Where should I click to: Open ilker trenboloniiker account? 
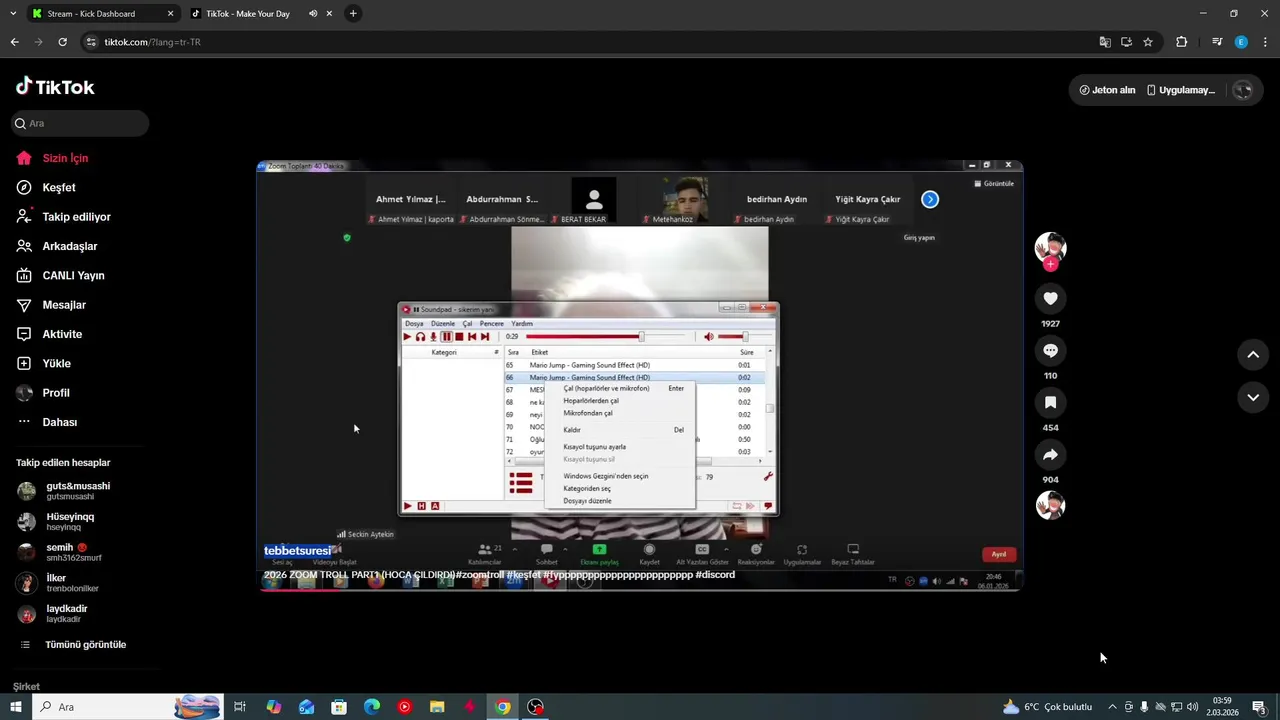pyautogui.click(x=58, y=583)
